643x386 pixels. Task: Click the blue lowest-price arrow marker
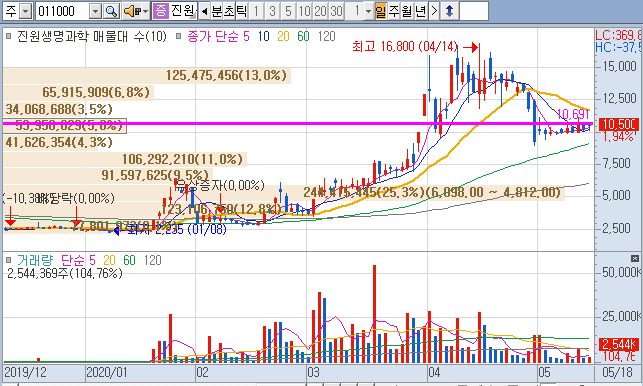coord(116,231)
